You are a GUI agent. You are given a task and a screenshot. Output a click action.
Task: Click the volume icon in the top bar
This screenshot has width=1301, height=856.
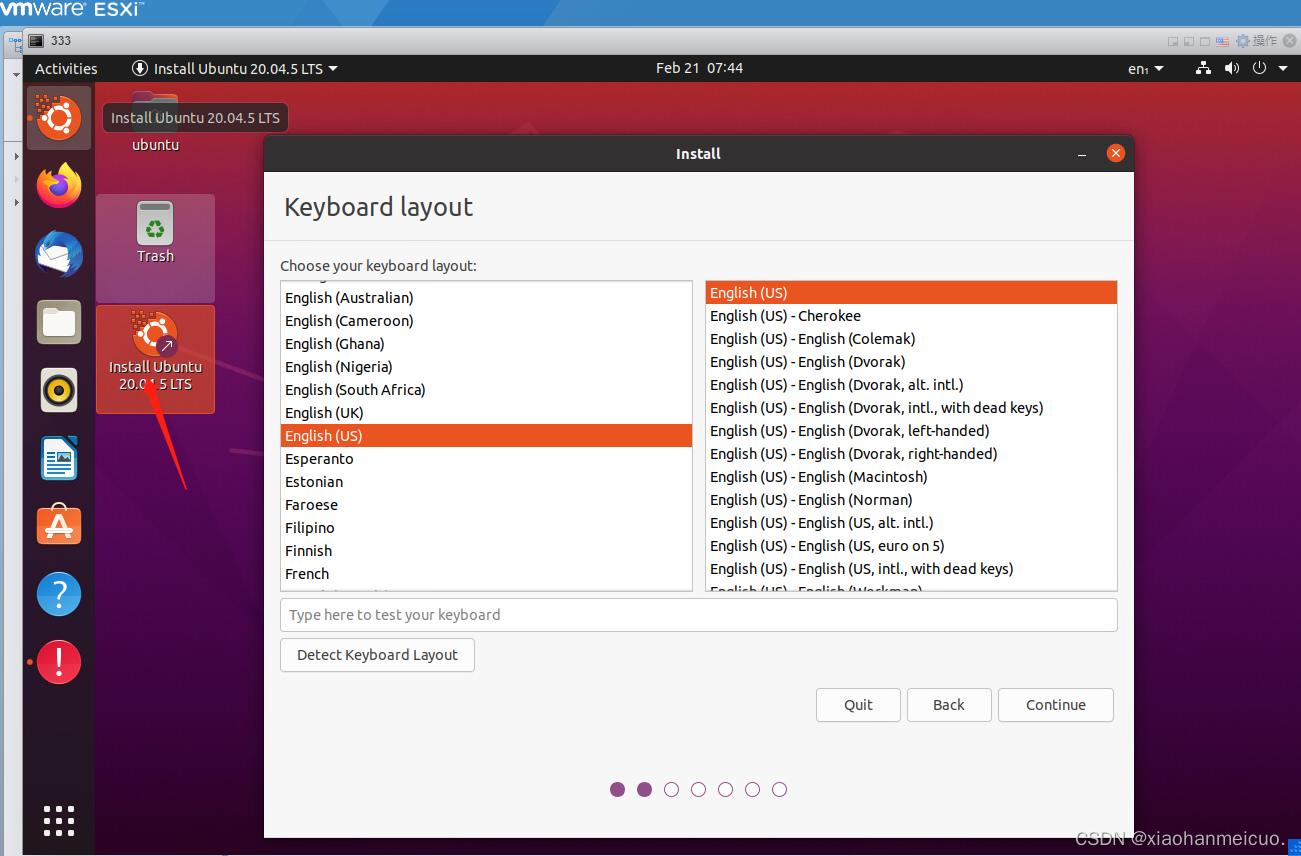[x=1231, y=68]
